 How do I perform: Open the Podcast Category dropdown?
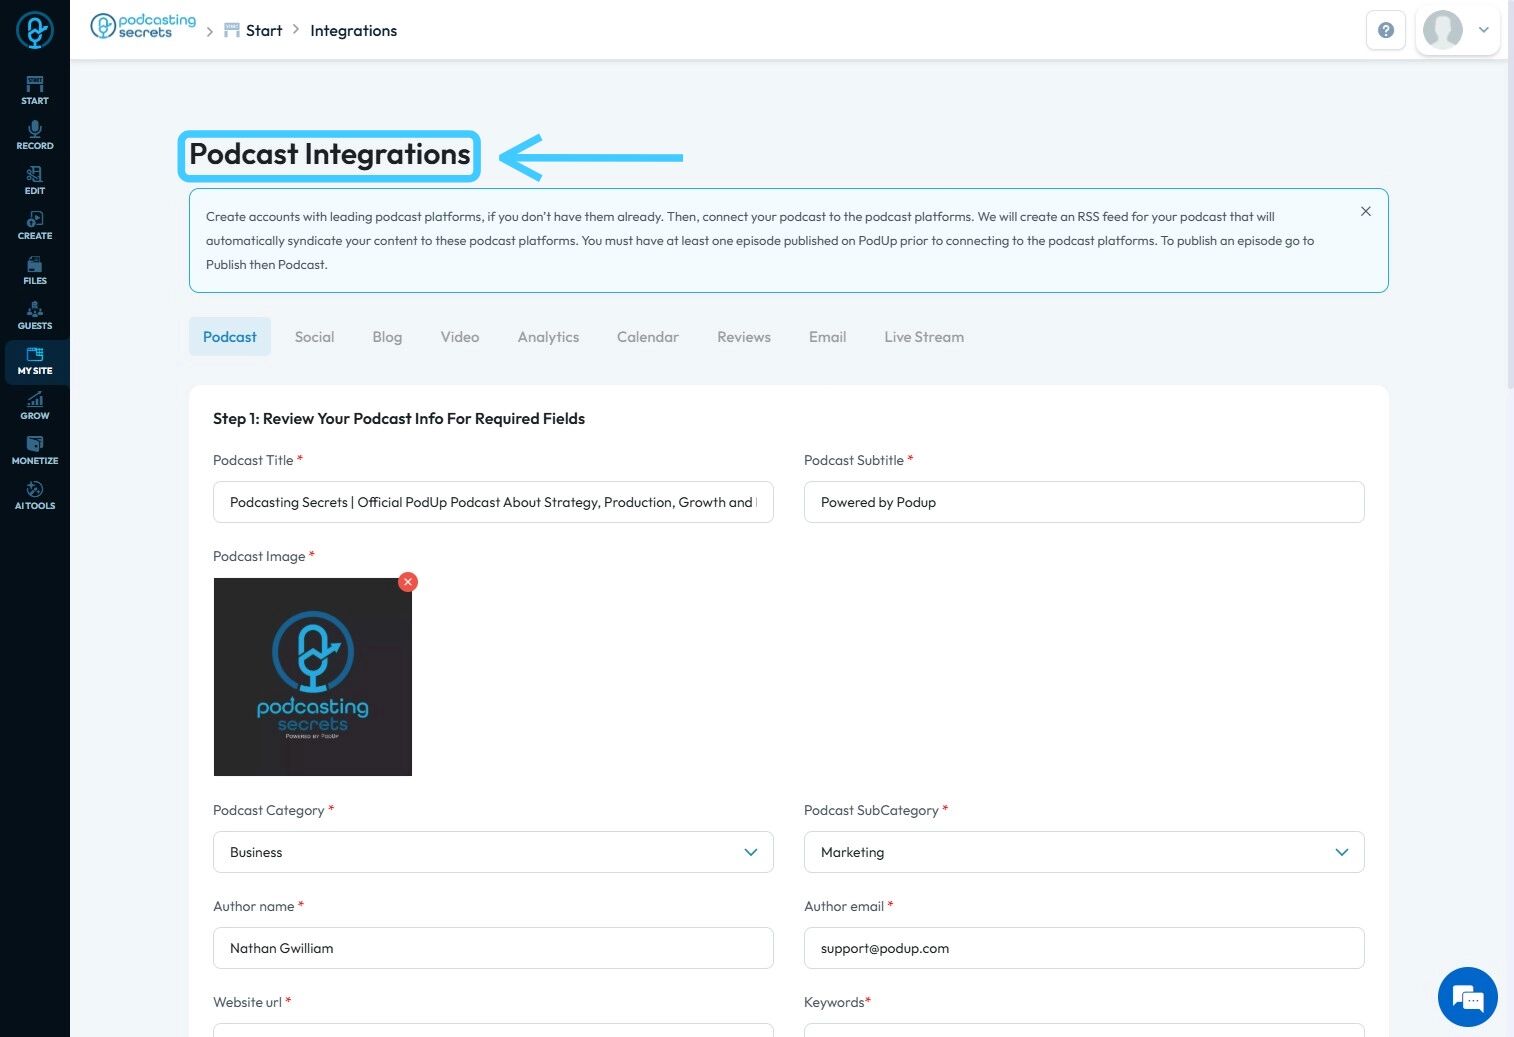pyautogui.click(x=493, y=852)
